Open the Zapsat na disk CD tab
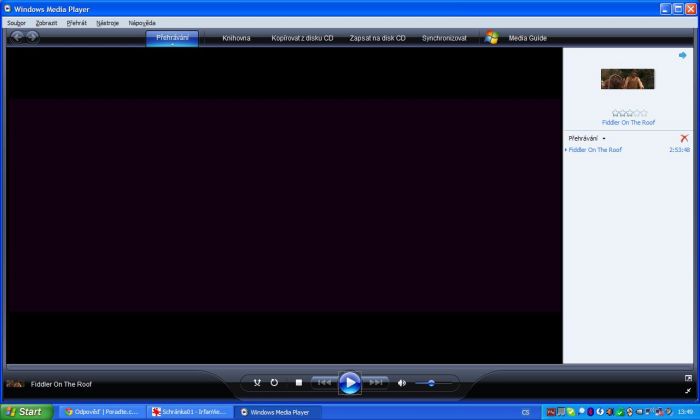700x420 pixels. tap(377, 38)
